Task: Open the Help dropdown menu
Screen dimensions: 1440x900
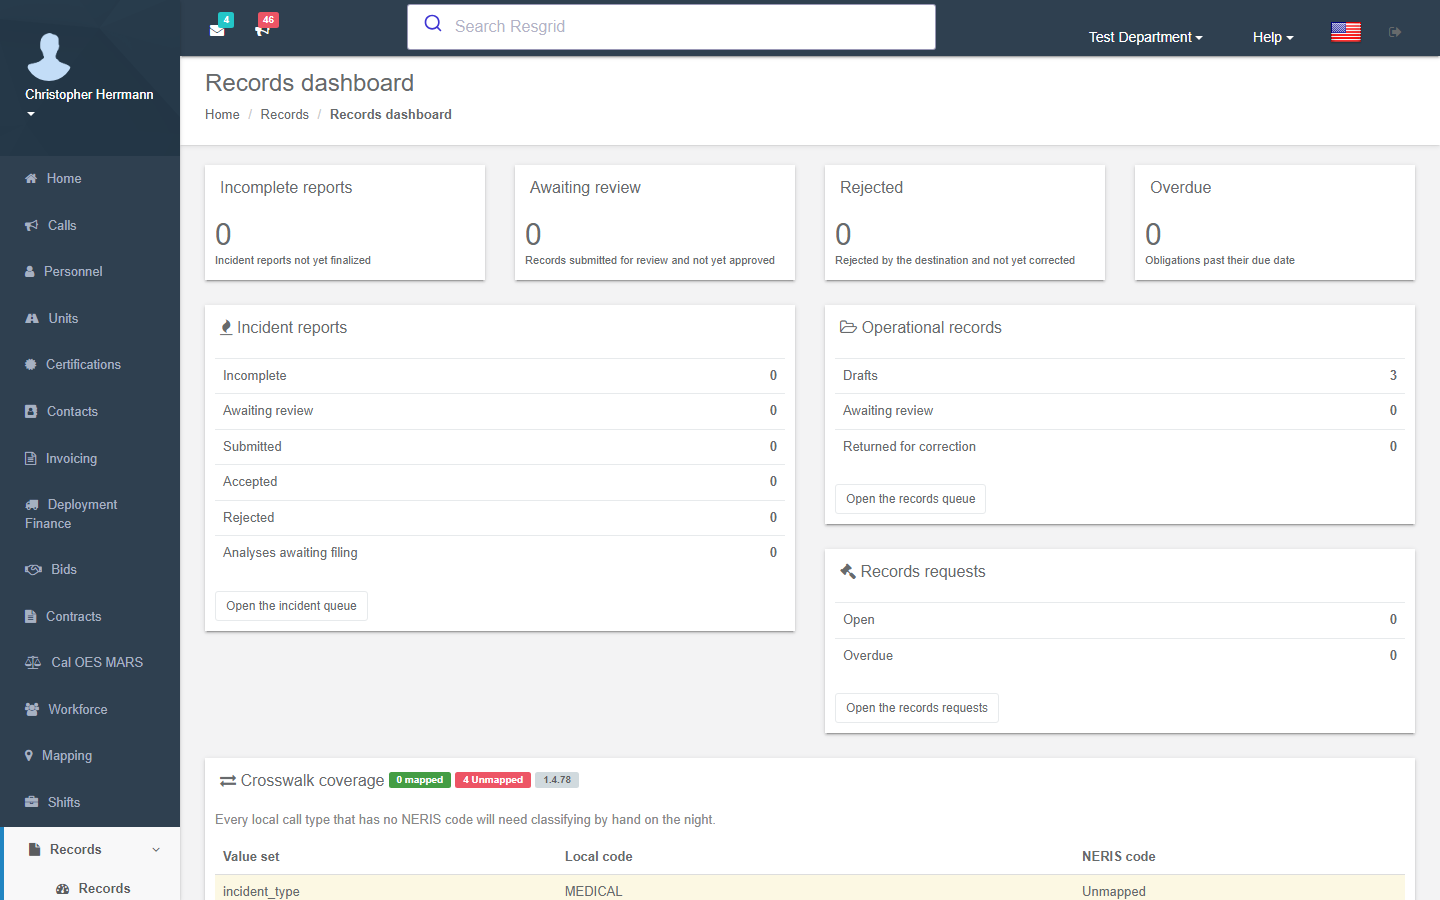Action: (1273, 37)
